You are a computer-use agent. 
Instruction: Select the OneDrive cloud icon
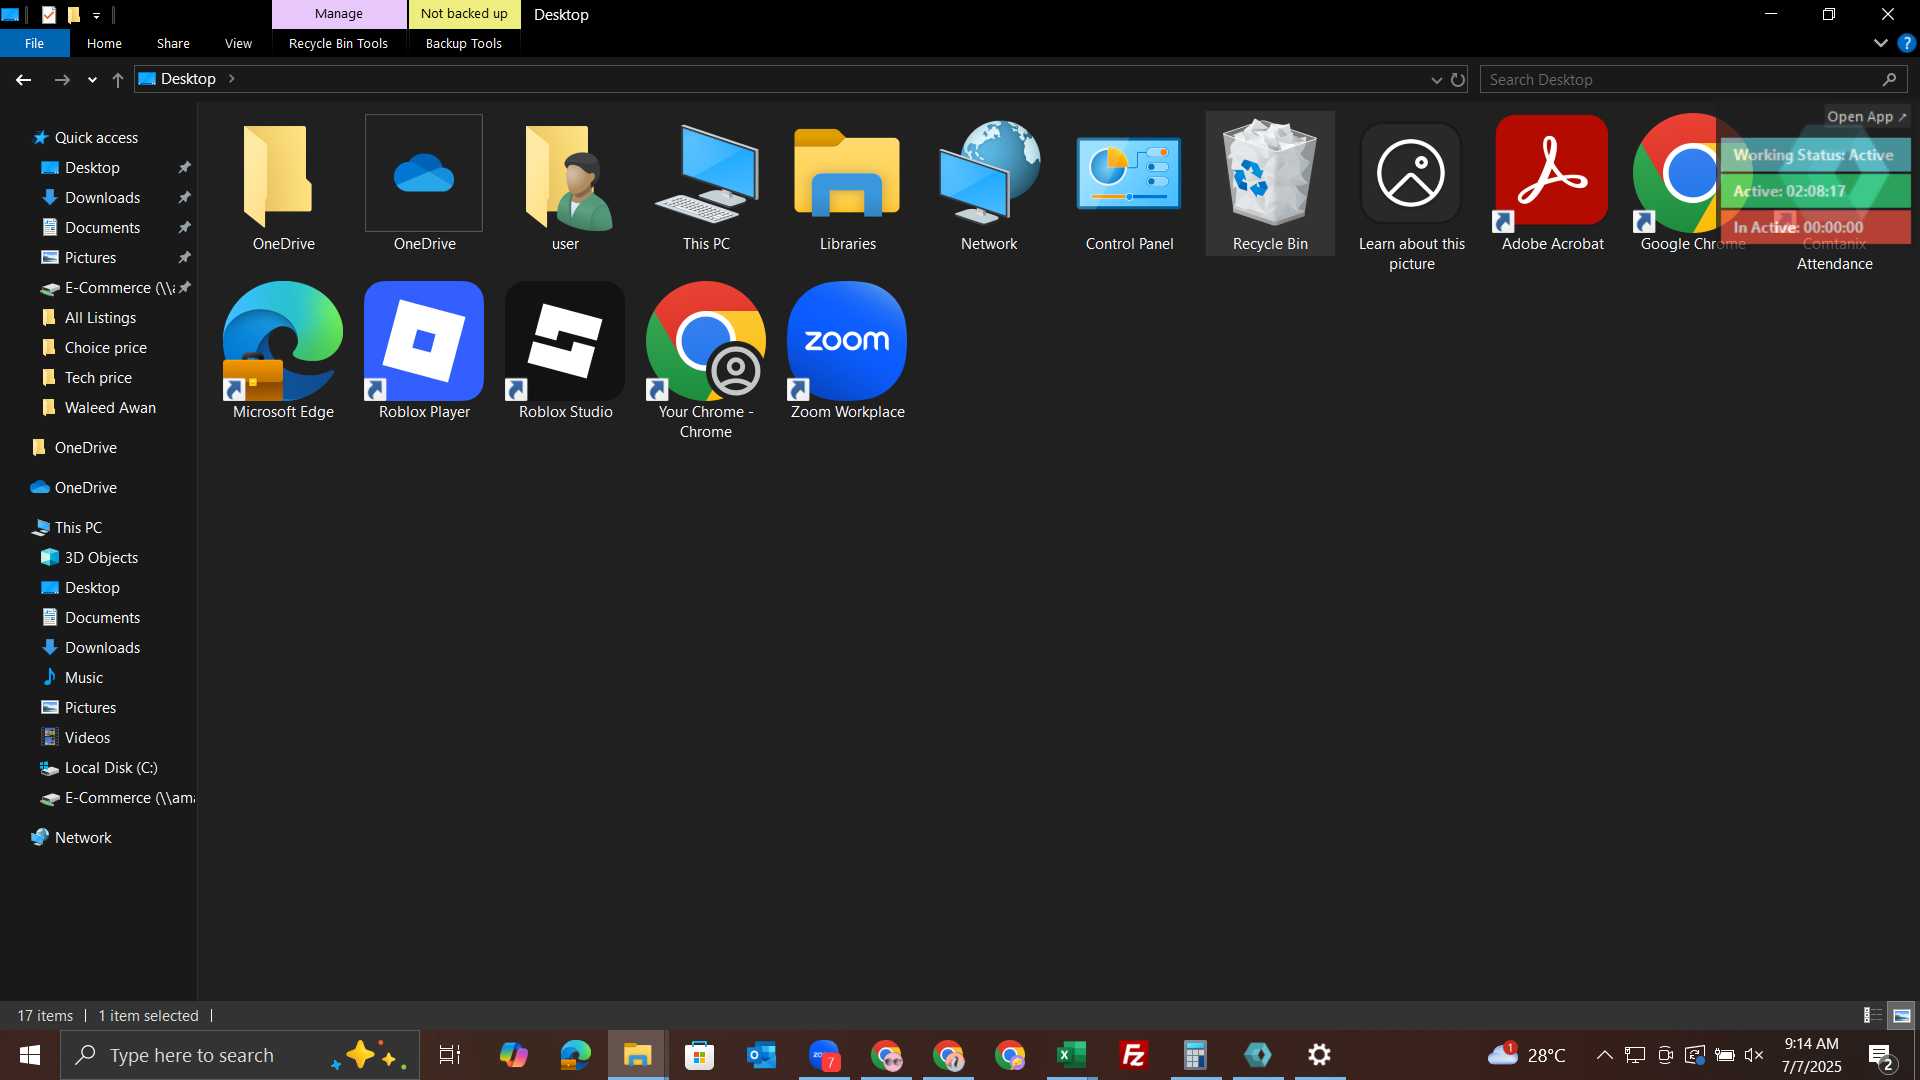(x=424, y=184)
